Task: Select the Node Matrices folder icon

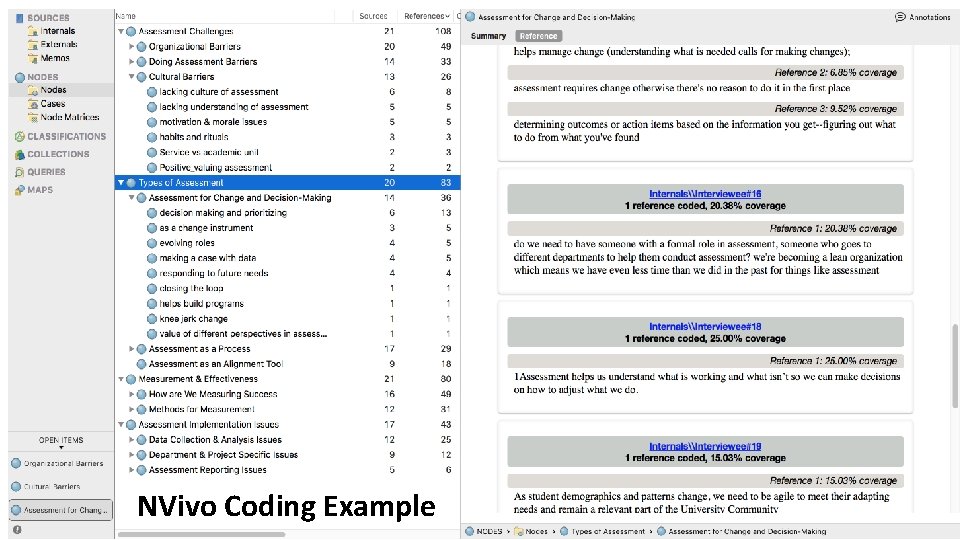Action: pyautogui.click(x=32, y=117)
